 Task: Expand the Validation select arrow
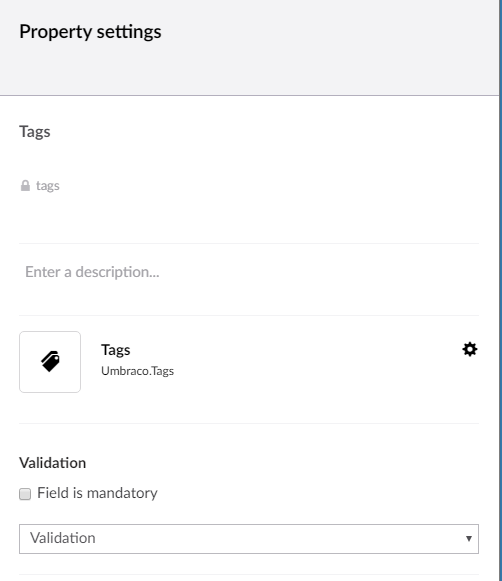point(469,538)
